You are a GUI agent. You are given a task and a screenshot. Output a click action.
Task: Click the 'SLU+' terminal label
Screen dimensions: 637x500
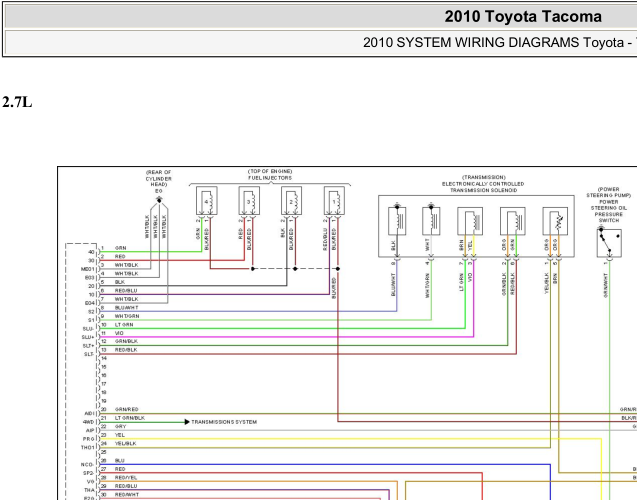[88, 337]
